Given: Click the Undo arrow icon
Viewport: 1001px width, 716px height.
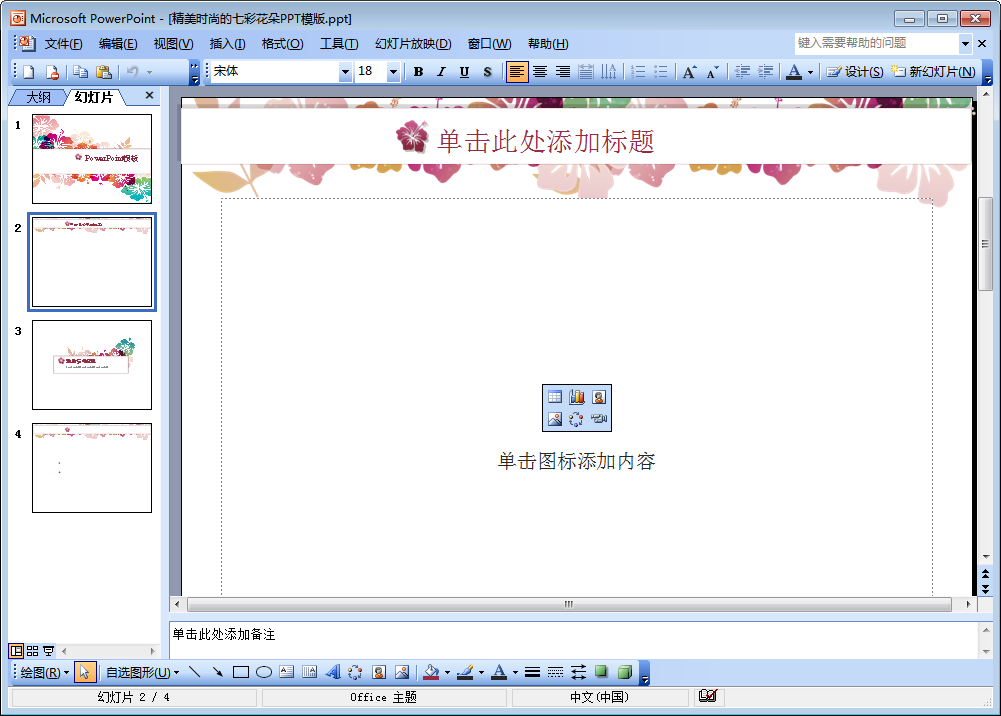Looking at the screenshot, I should click(x=132, y=71).
